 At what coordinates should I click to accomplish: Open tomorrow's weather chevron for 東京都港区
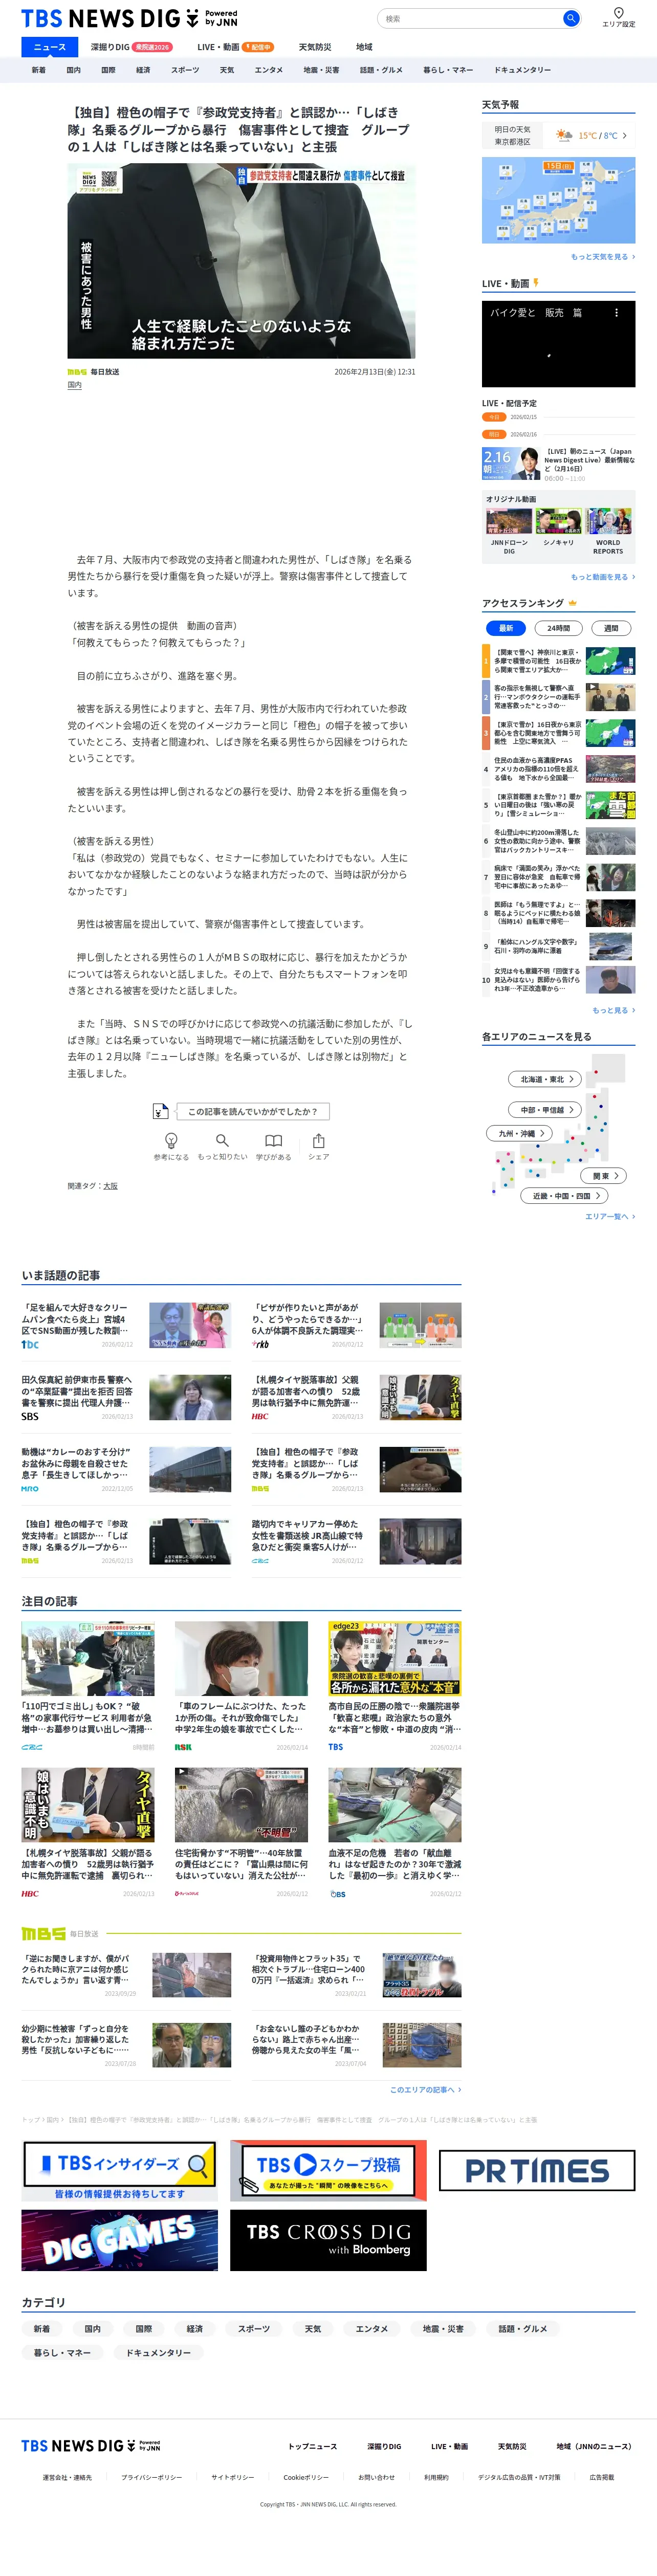(x=624, y=135)
